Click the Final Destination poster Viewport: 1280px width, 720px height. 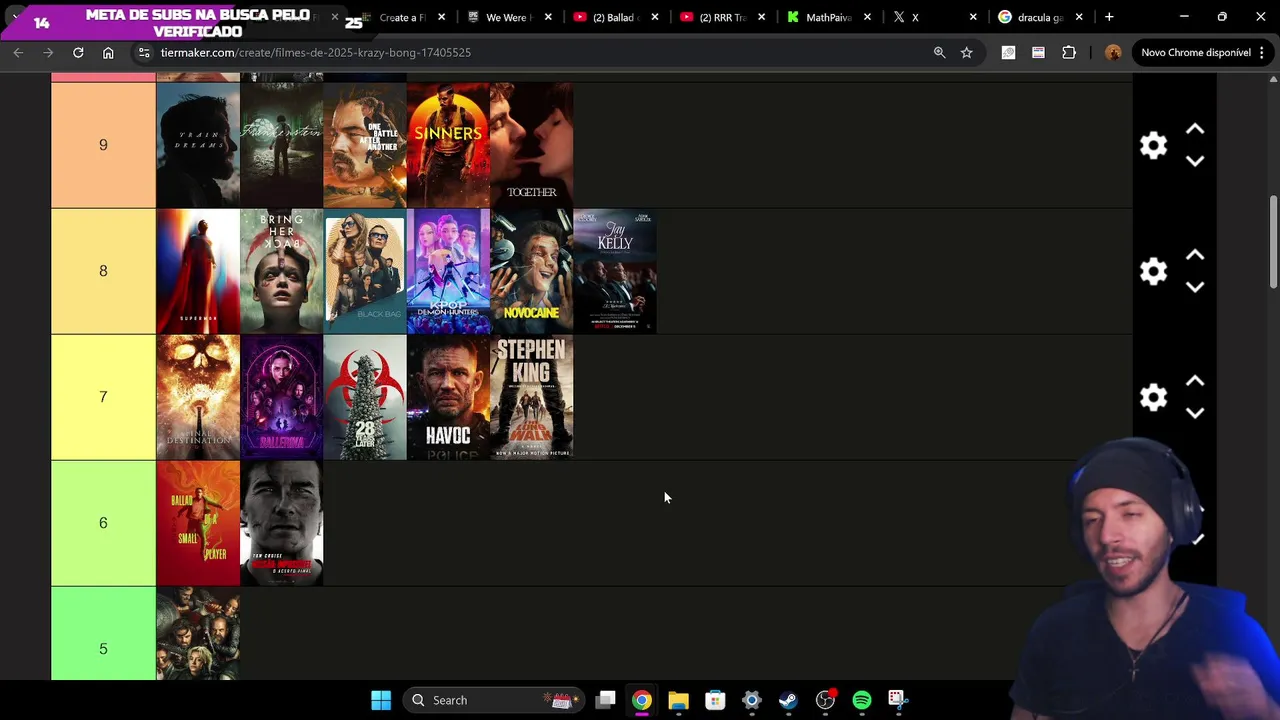[x=198, y=397]
